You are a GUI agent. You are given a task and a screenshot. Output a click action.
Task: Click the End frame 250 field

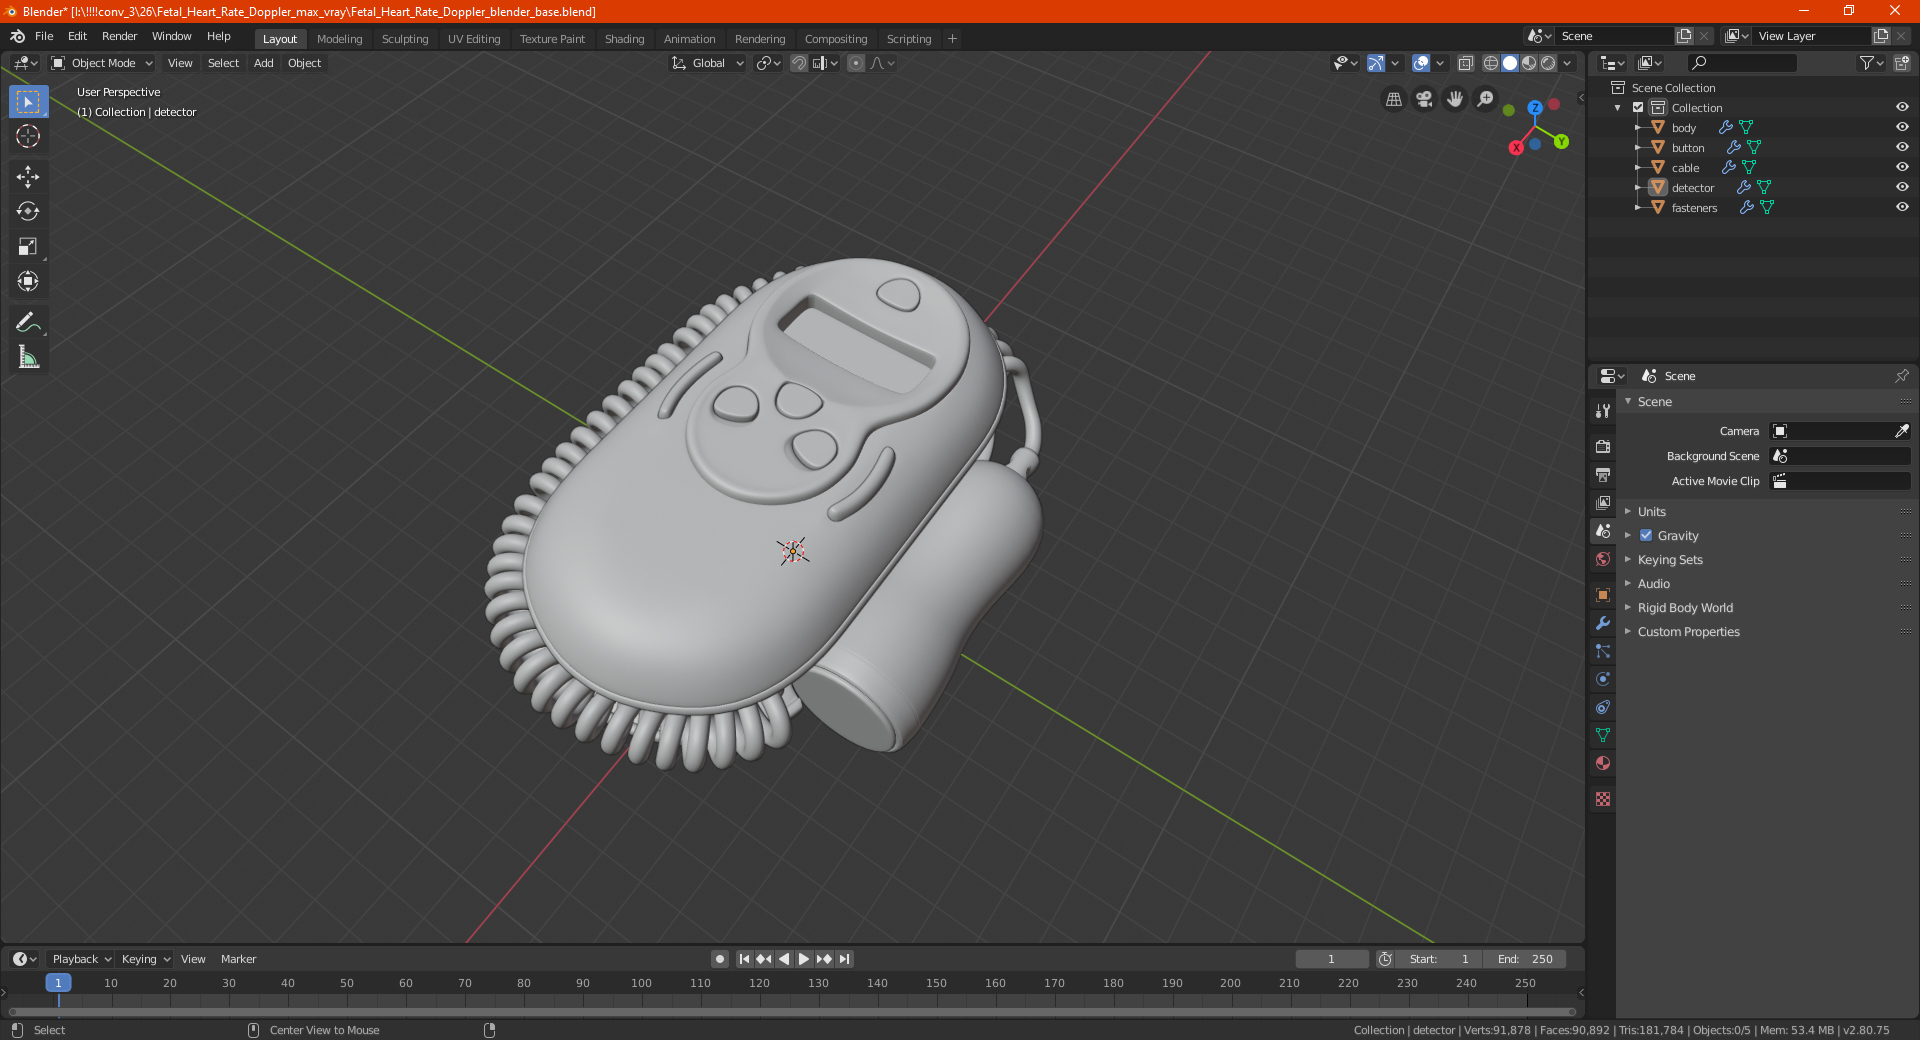coord(1525,959)
